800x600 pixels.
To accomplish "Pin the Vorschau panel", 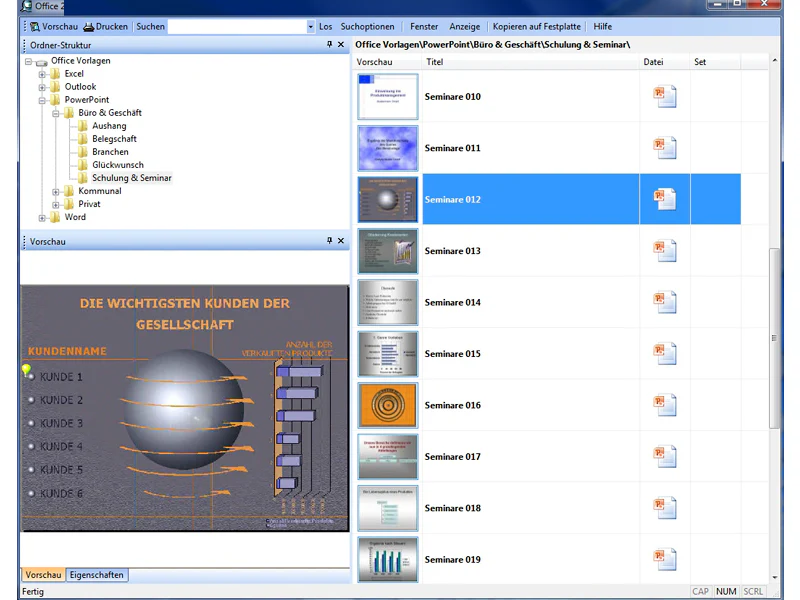I will pos(330,240).
